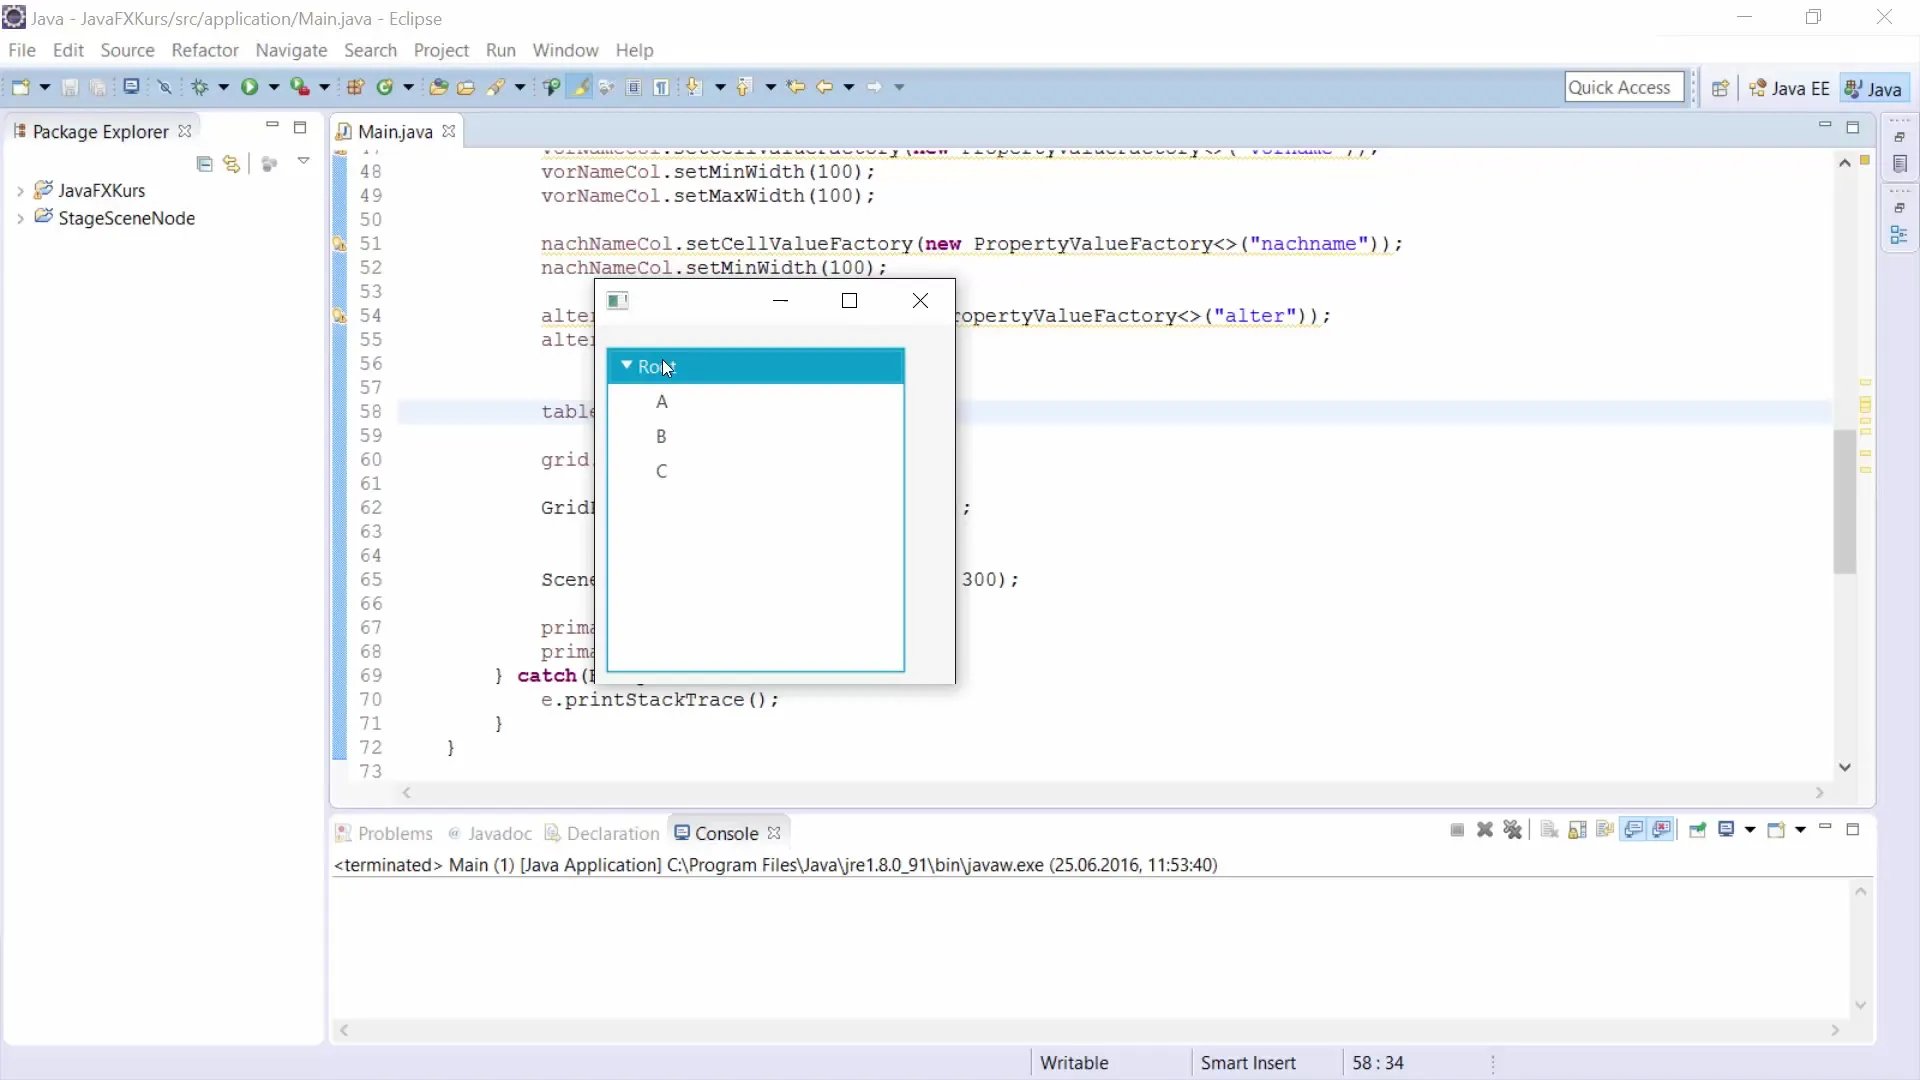The image size is (1920, 1080).
Task: Click the New Java Package icon
Action: point(355,87)
